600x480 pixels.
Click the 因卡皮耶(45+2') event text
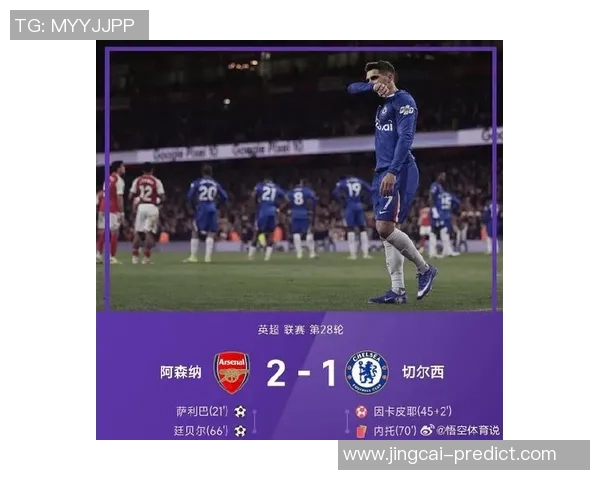(412, 412)
